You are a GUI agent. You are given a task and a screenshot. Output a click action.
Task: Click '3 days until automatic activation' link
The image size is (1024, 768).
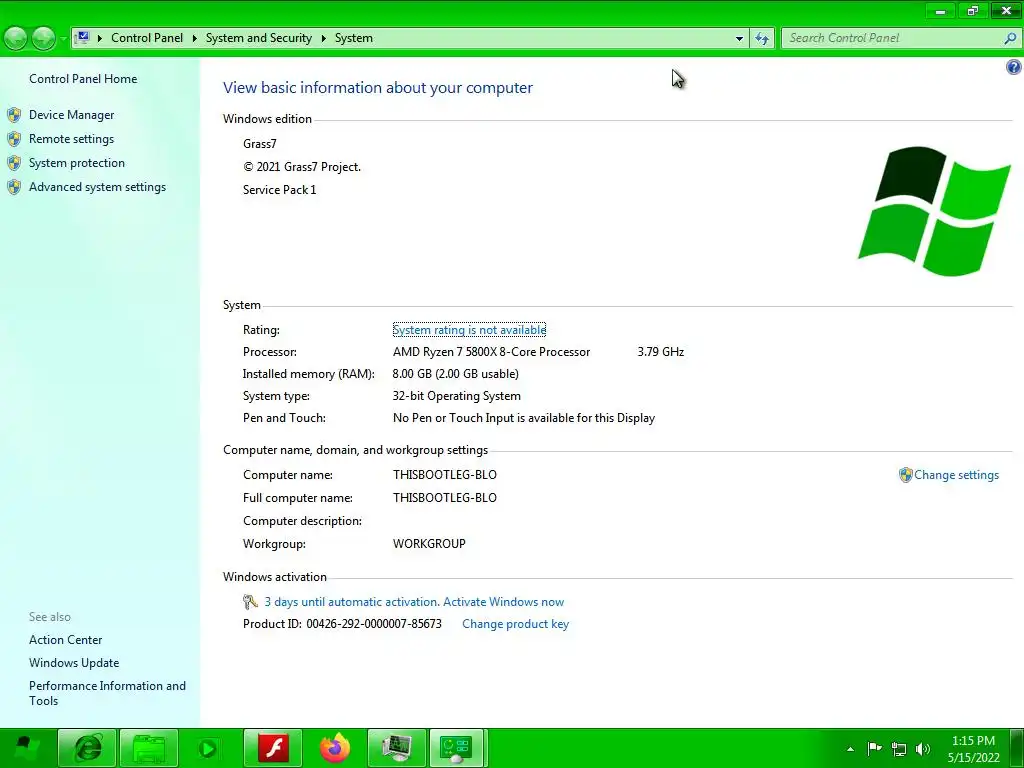pyautogui.click(x=414, y=601)
